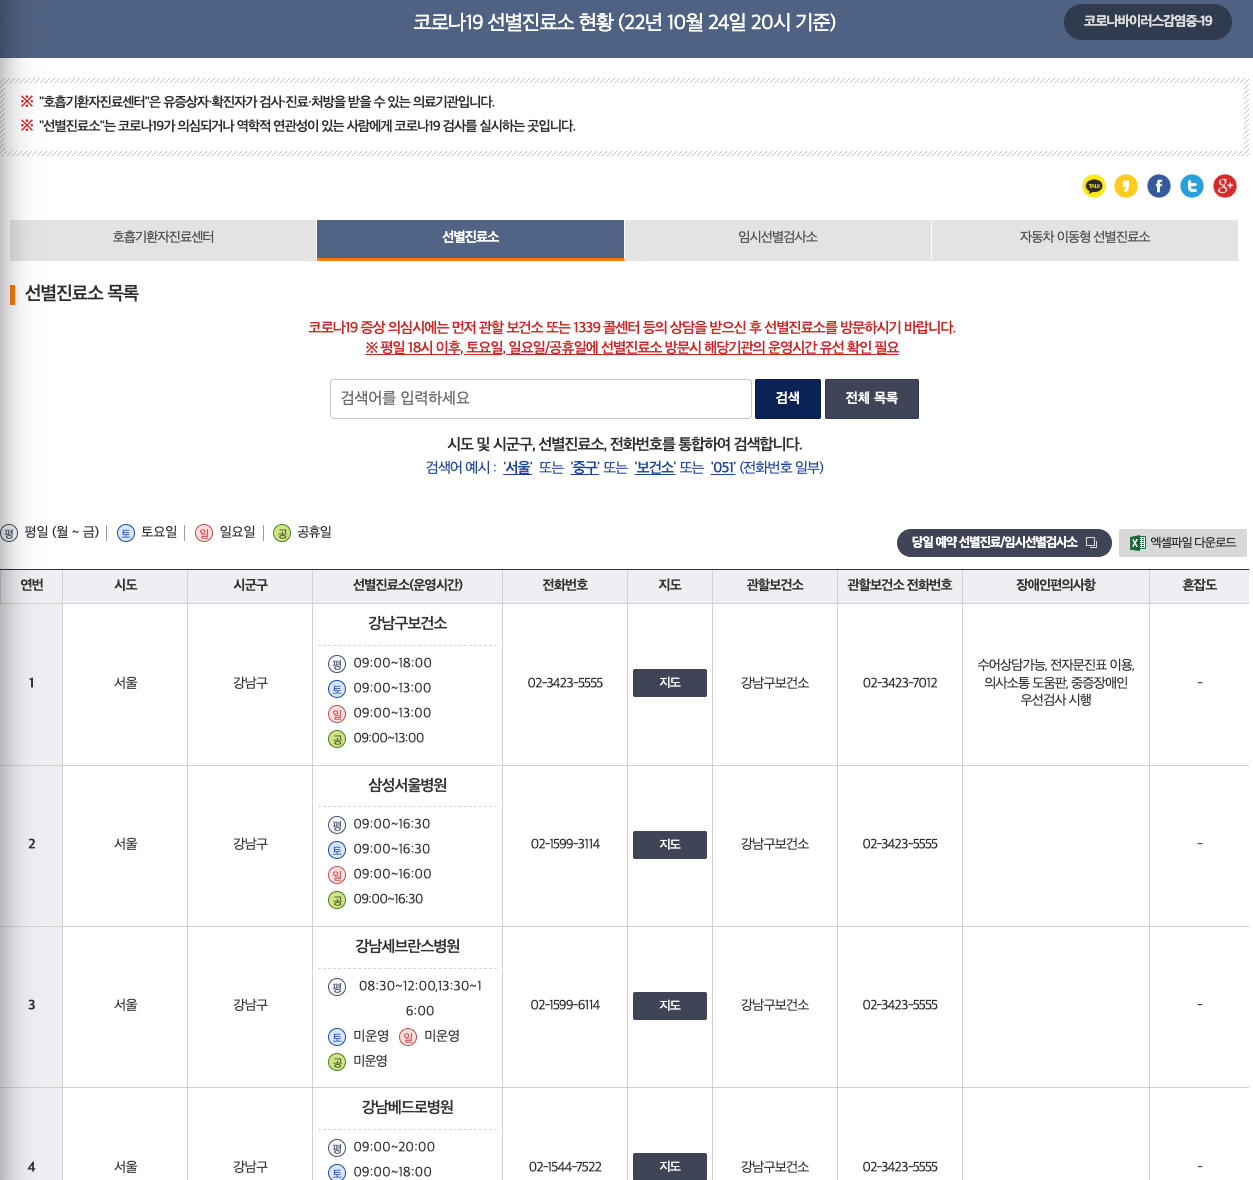The width and height of the screenshot is (1253, 1180).
Task: Open 자동차 이동형 선별진료소 tab
Action: click(1085, 238)
